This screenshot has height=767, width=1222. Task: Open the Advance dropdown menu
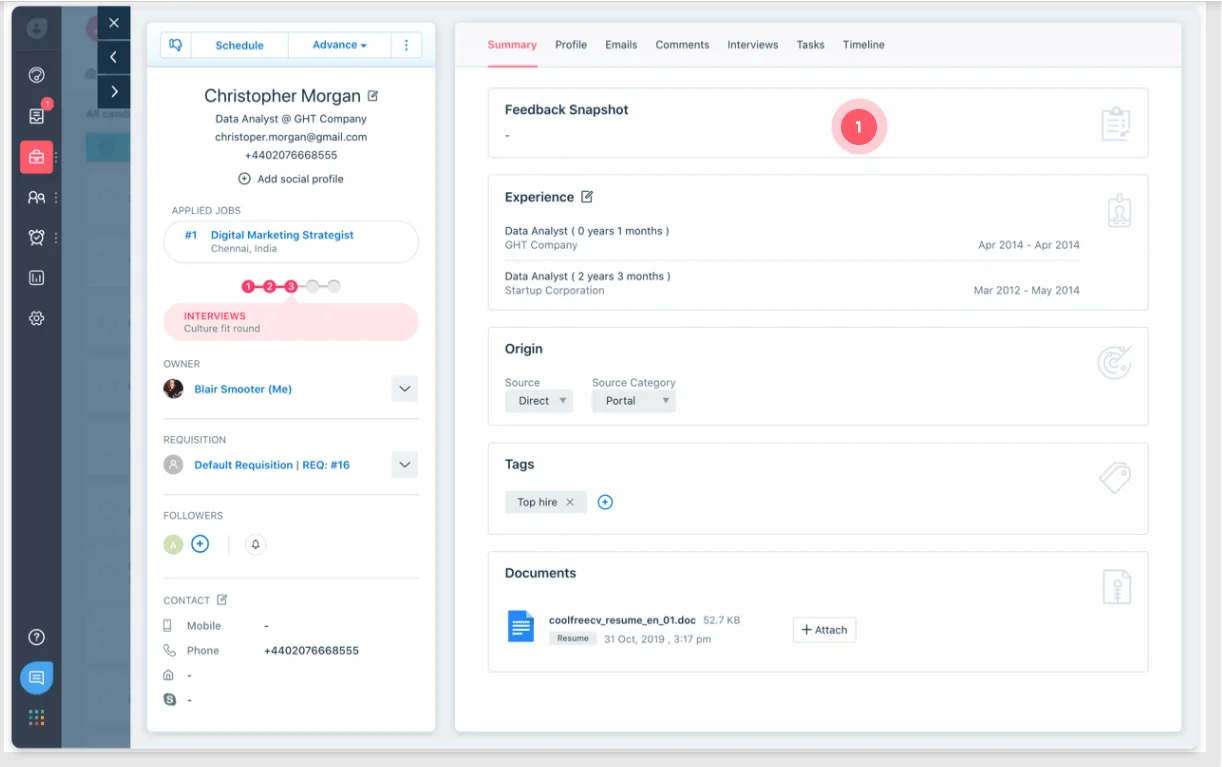tap(339, 45)
